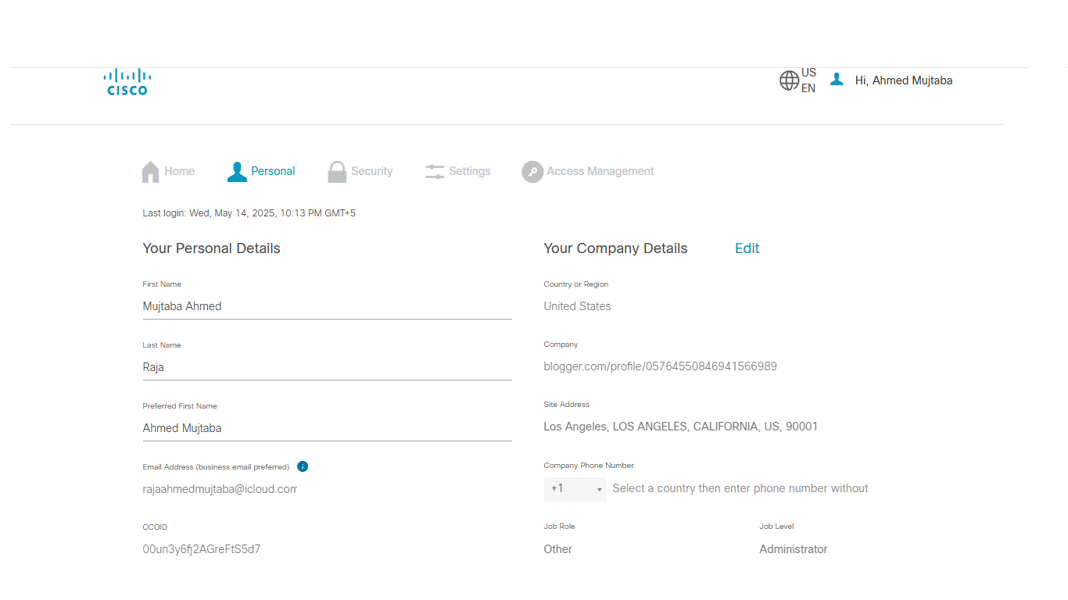1068x600 pixels.
Task: Click the Cisco logo
Action: [x=127, y=81]
